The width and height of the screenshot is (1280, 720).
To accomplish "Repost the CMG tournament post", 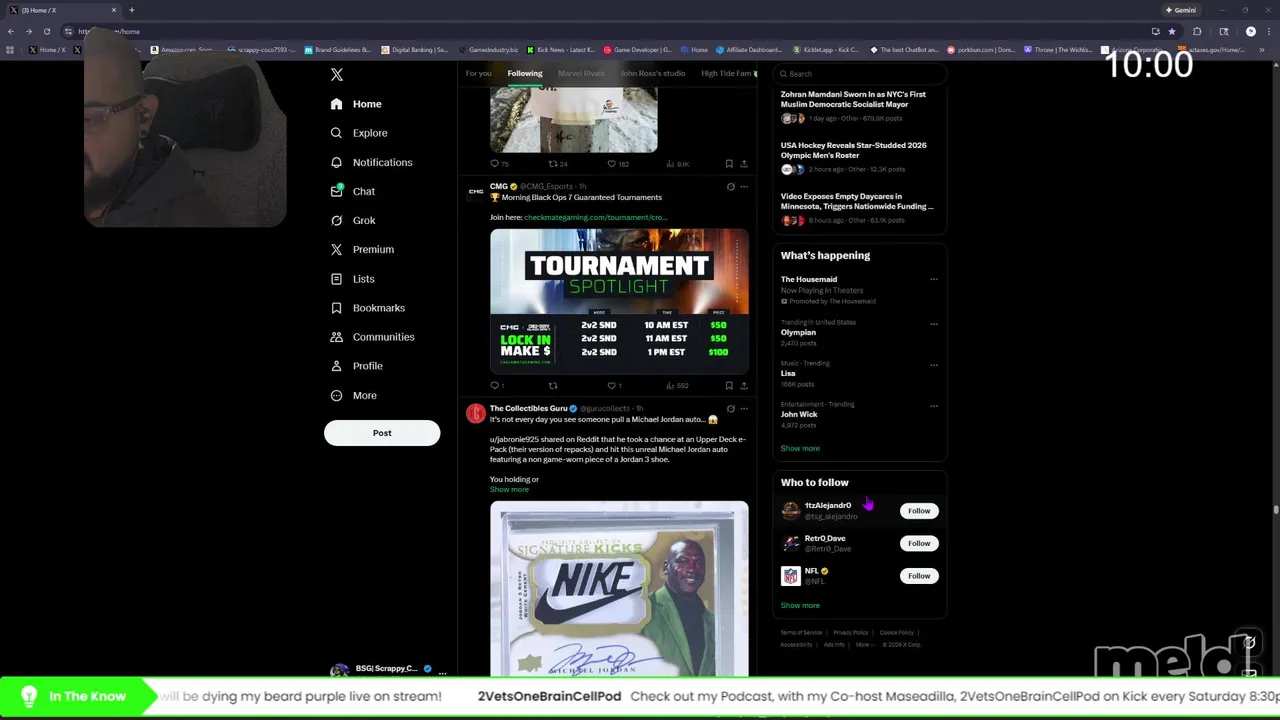I will tap(552, 385).
